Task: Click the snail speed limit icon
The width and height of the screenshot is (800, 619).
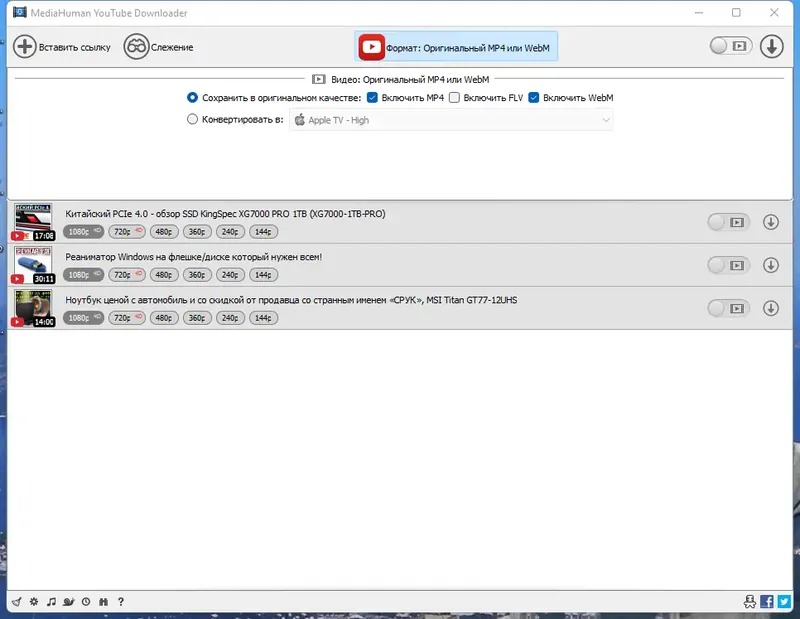Action: [x=68, y=602]
